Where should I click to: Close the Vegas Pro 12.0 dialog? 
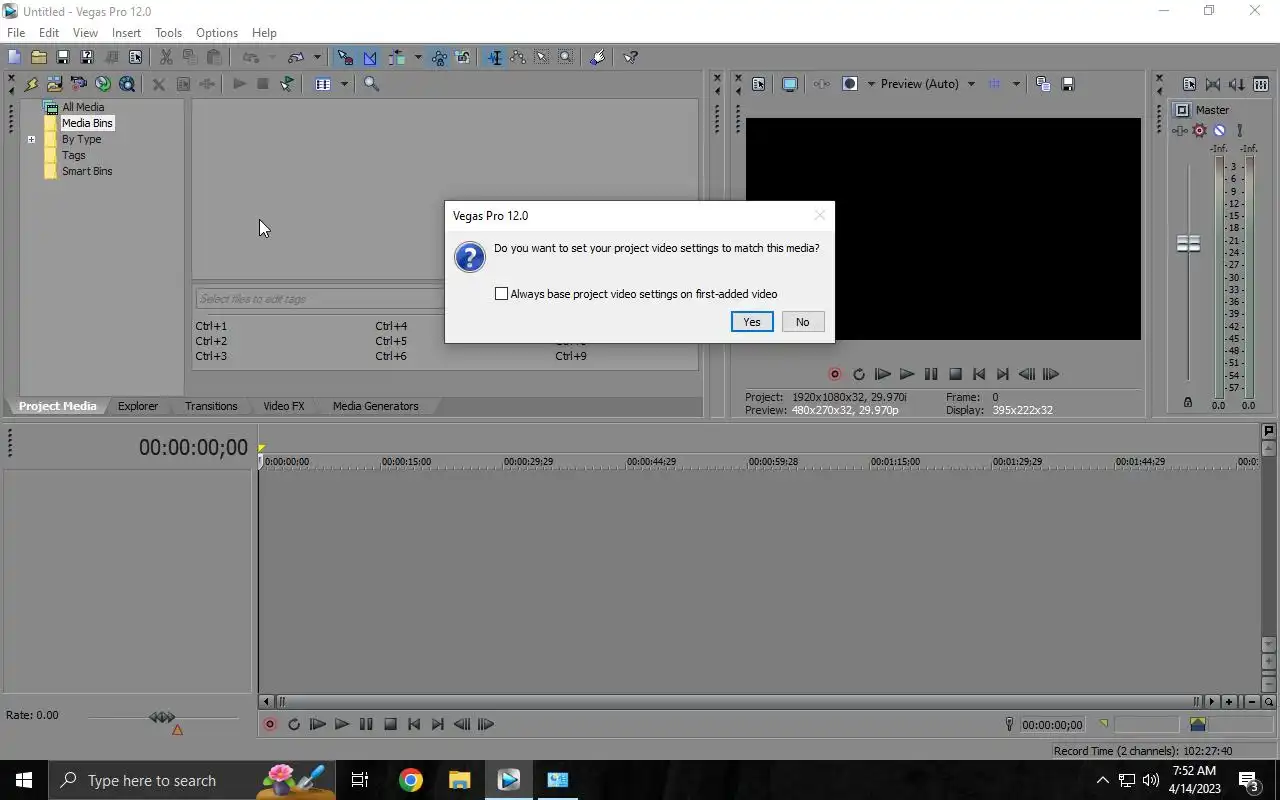(x=820, y=215)
